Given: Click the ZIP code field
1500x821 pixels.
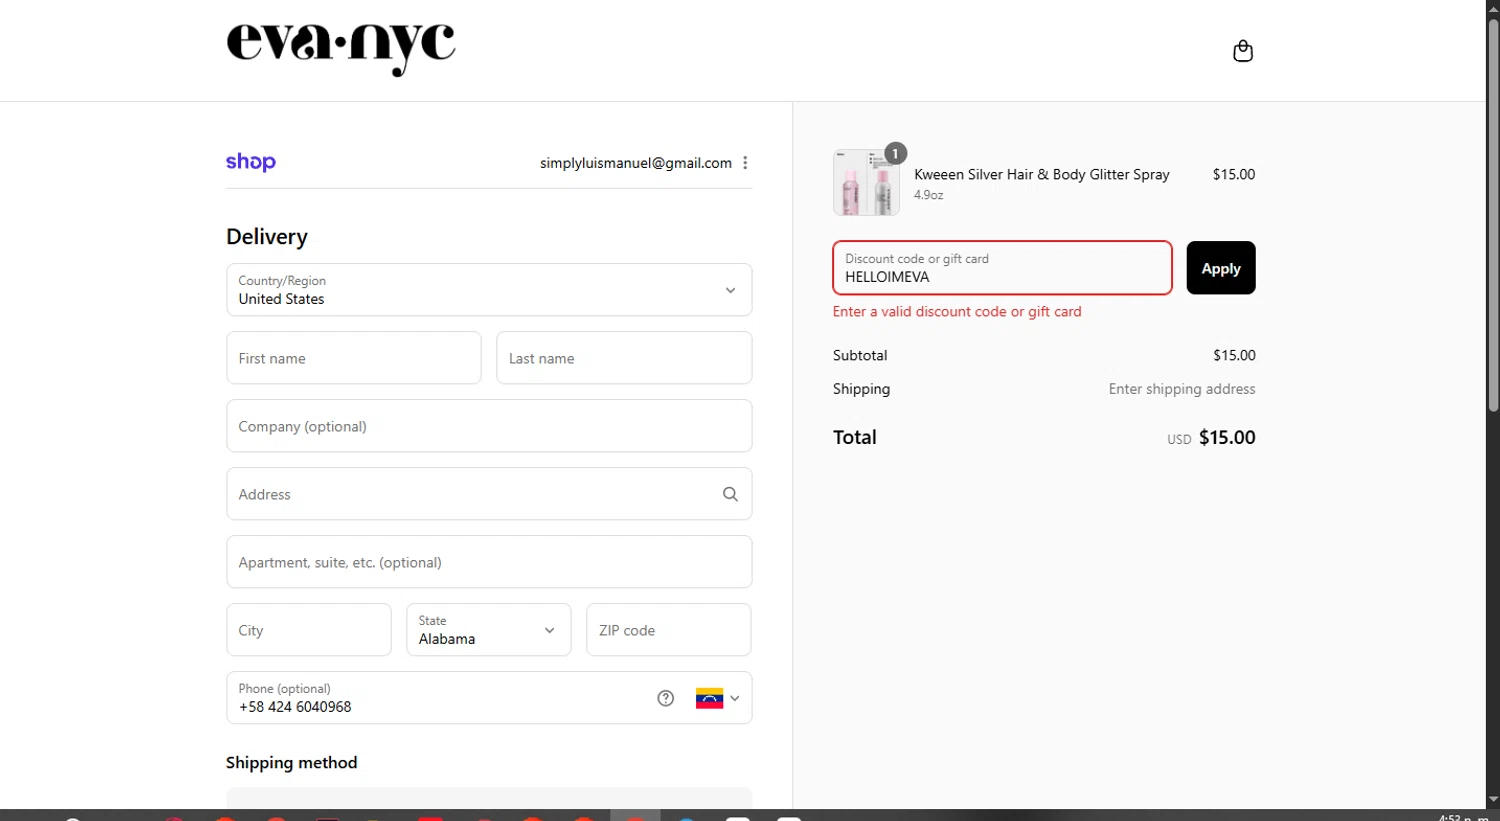Looking at the screenshot, I should [x=669, y=630].
